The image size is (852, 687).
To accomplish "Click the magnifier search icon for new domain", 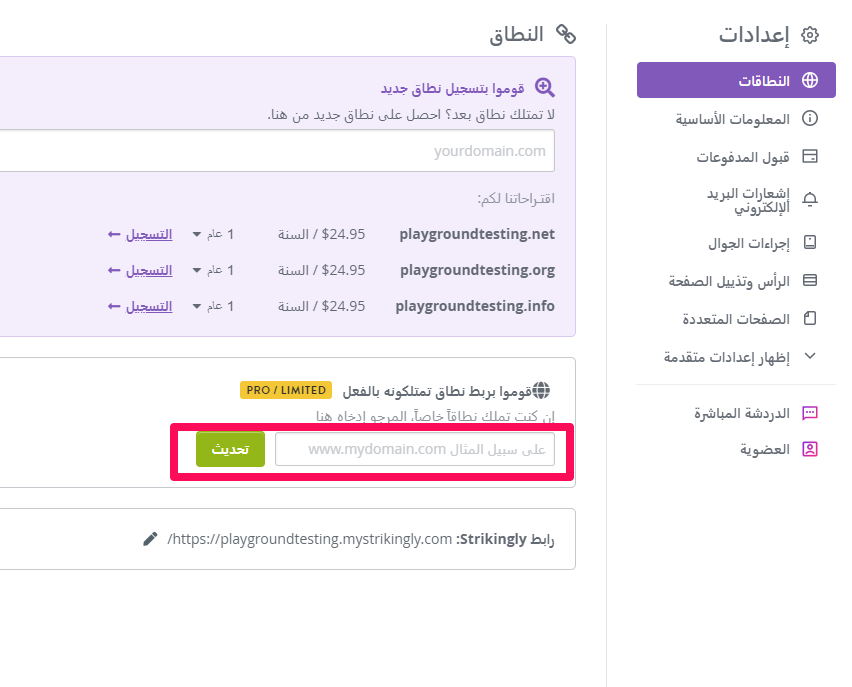I will pos(544,88).
